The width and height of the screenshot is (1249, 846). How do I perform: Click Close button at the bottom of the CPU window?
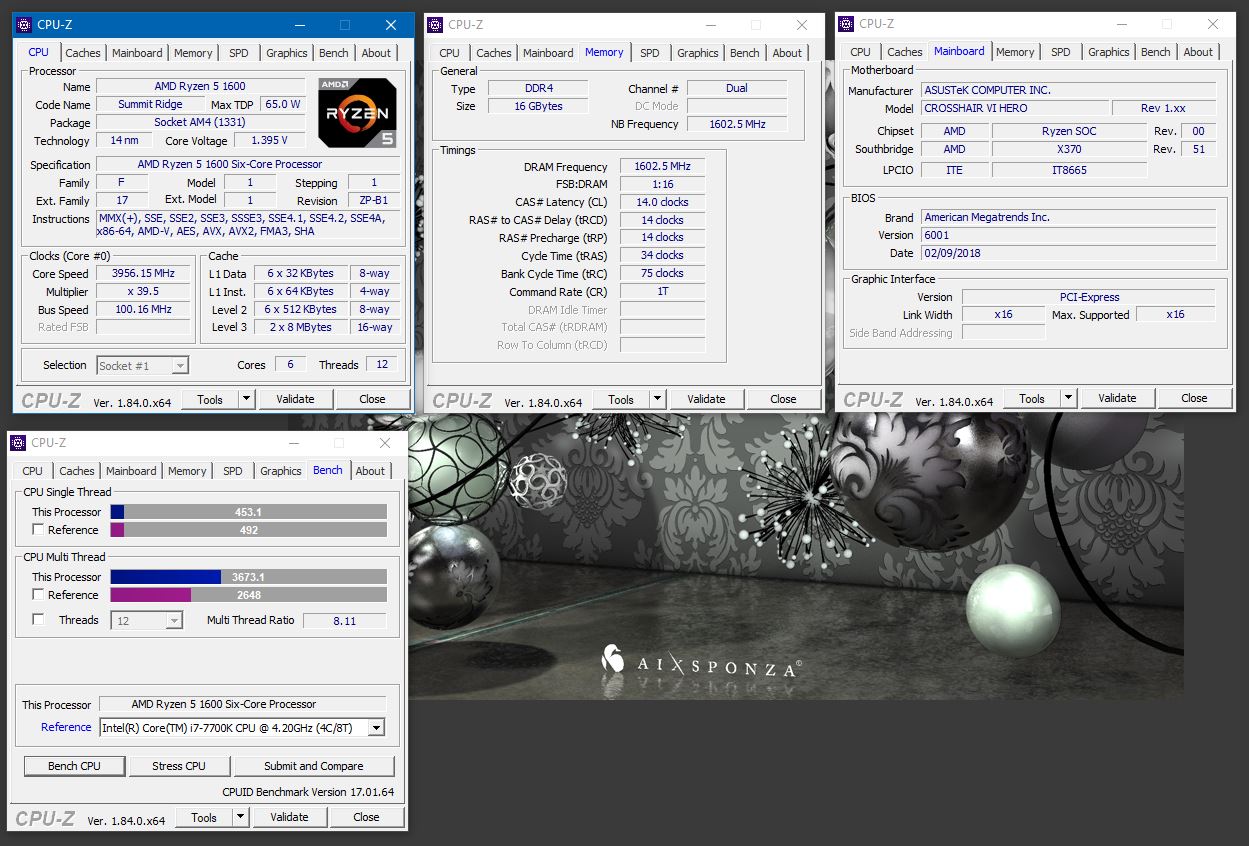pyautogui.click(x=373, y=399)
